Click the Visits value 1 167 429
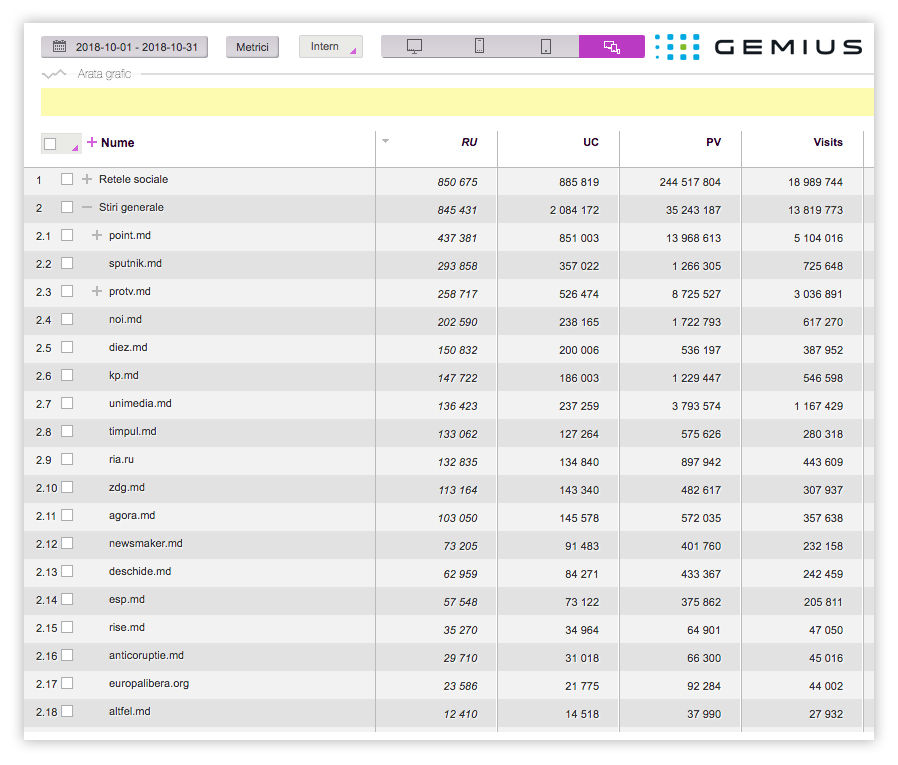Viewport: 898px width, 765px height. pyautogui.click(x=818, y=407)
